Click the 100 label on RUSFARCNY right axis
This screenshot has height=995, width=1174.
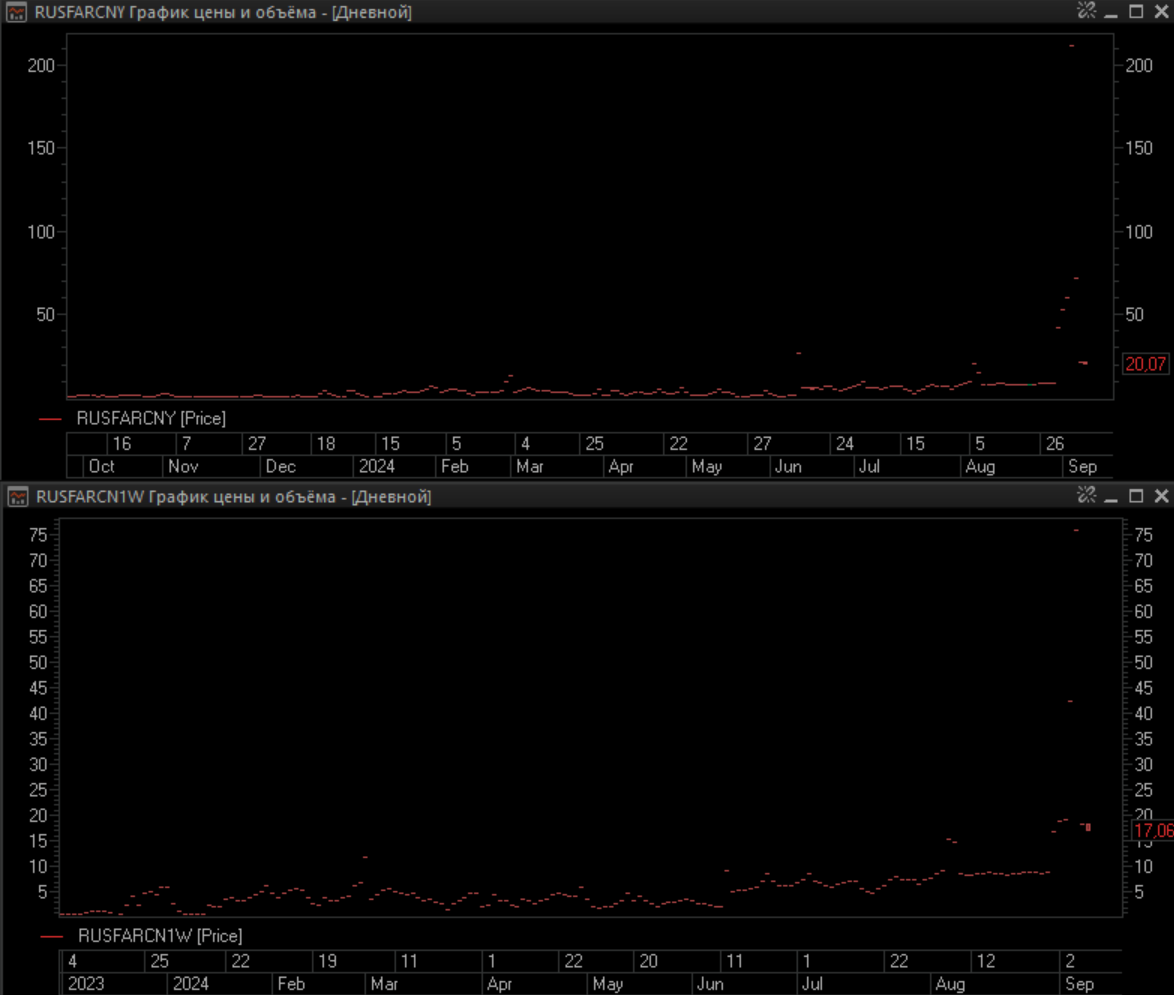[1139, 232]
